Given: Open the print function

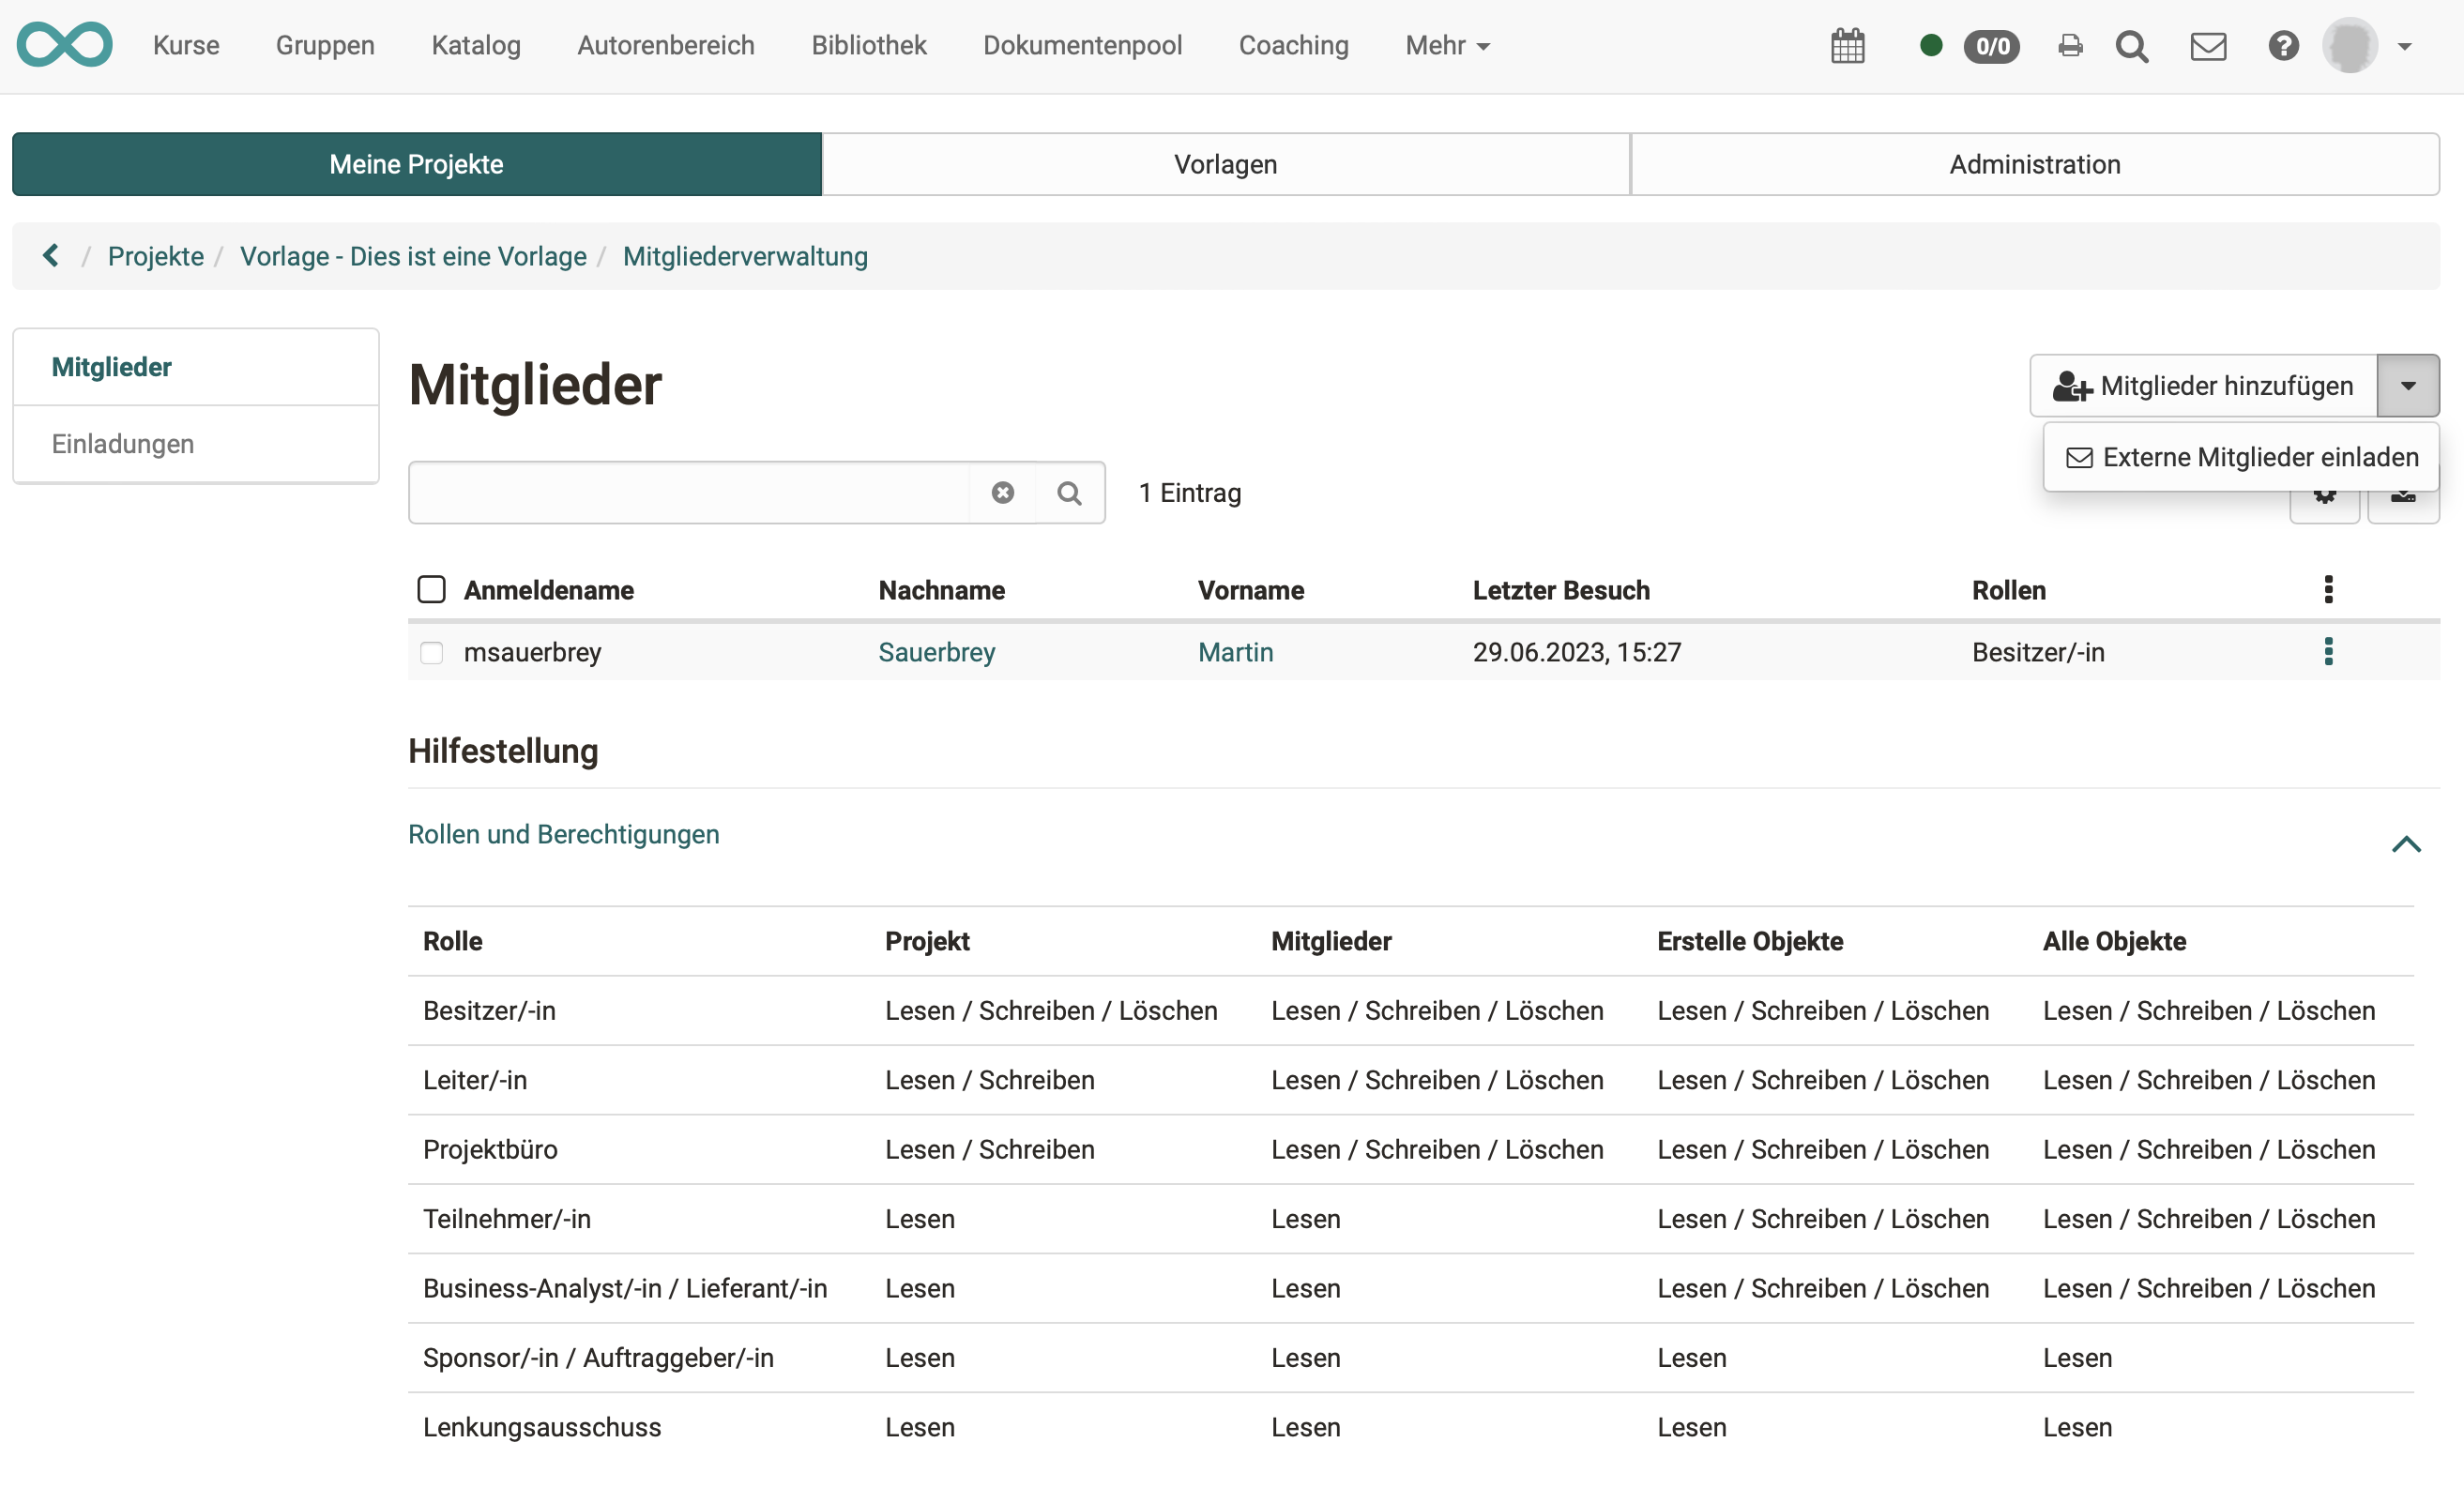Looking at the screenshot, I should pyautogui.click(x=2070, y=46).
